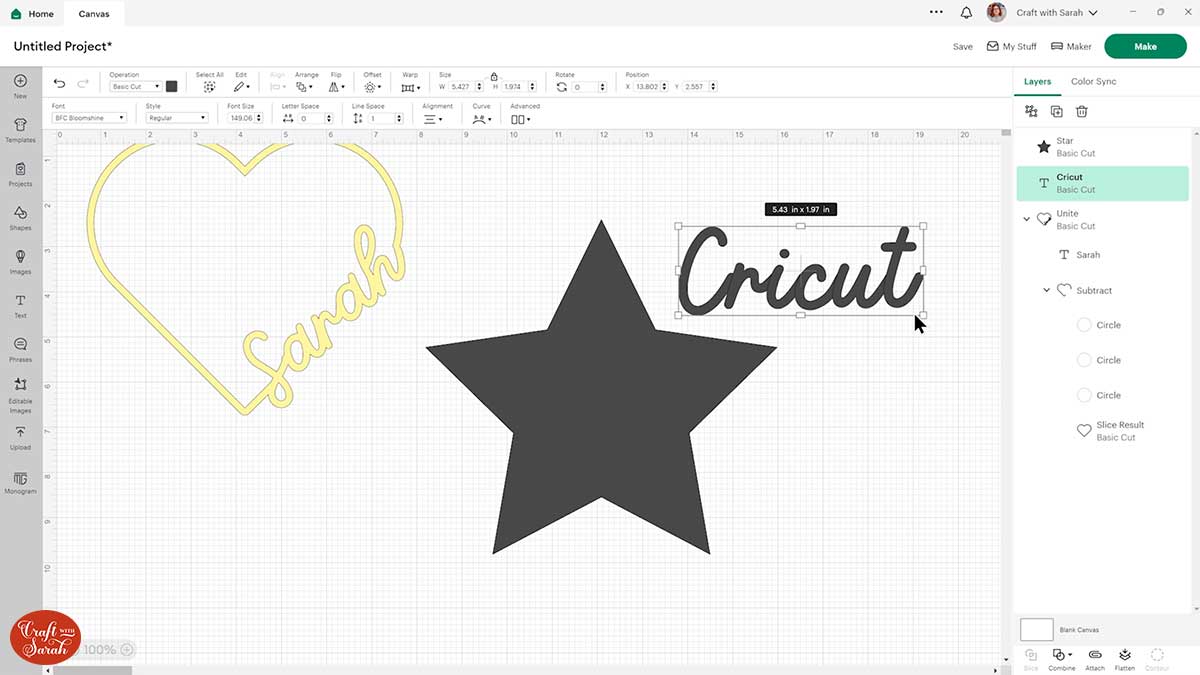The width and height of the screenshot is (1200, 675).
Task: Select the Star layer
Action: click(x=1103, y=147)
